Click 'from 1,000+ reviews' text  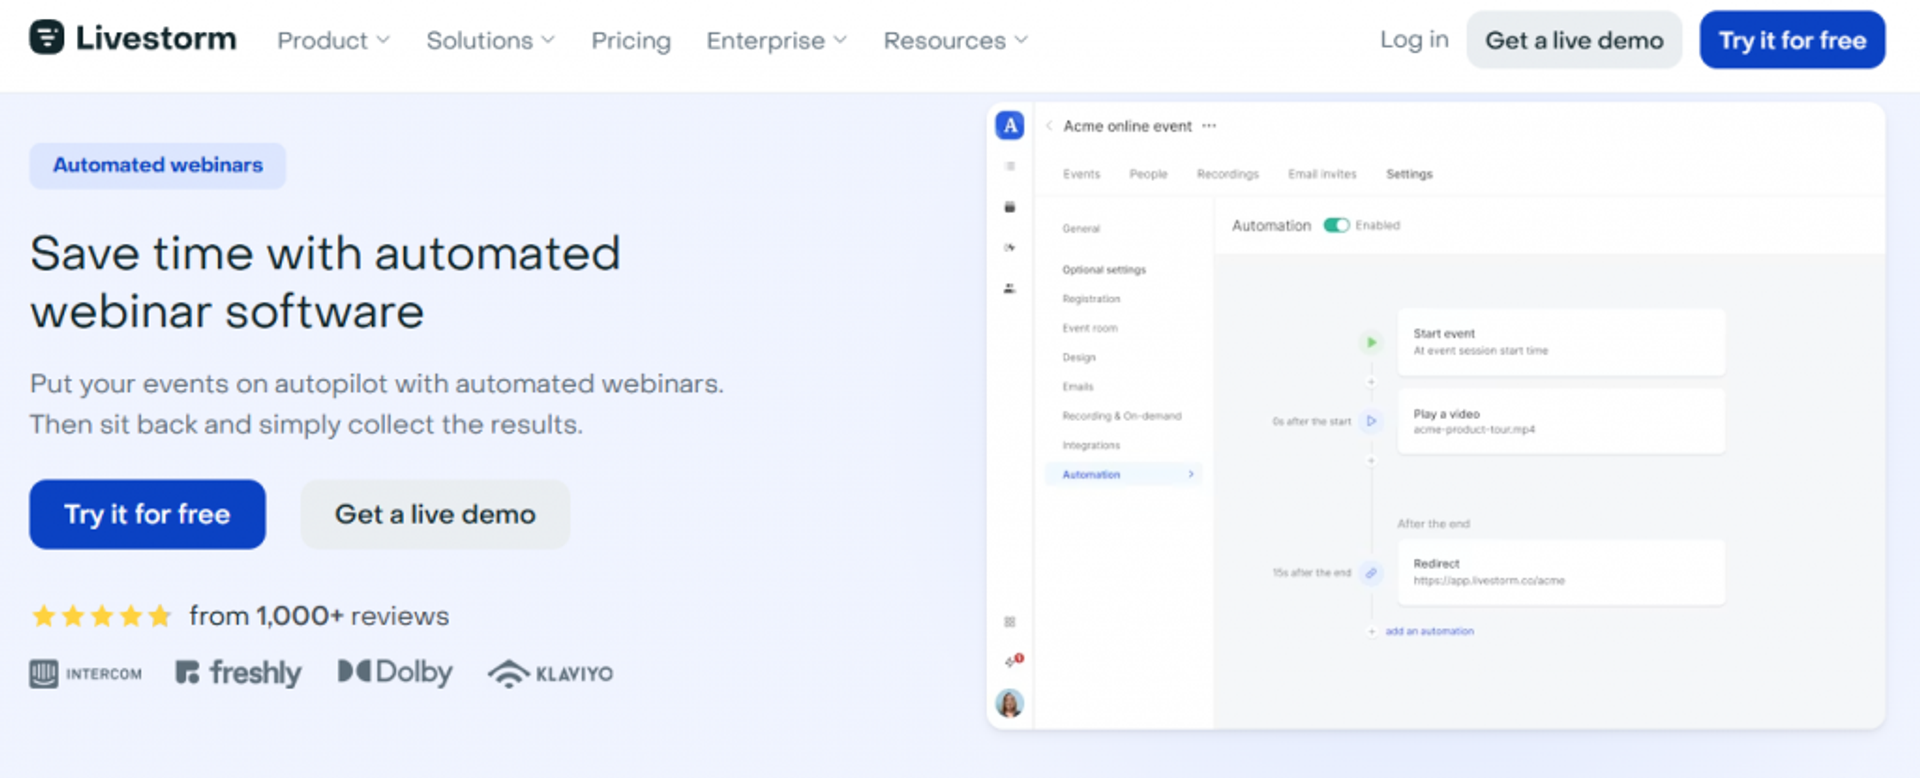click(319, 616)
